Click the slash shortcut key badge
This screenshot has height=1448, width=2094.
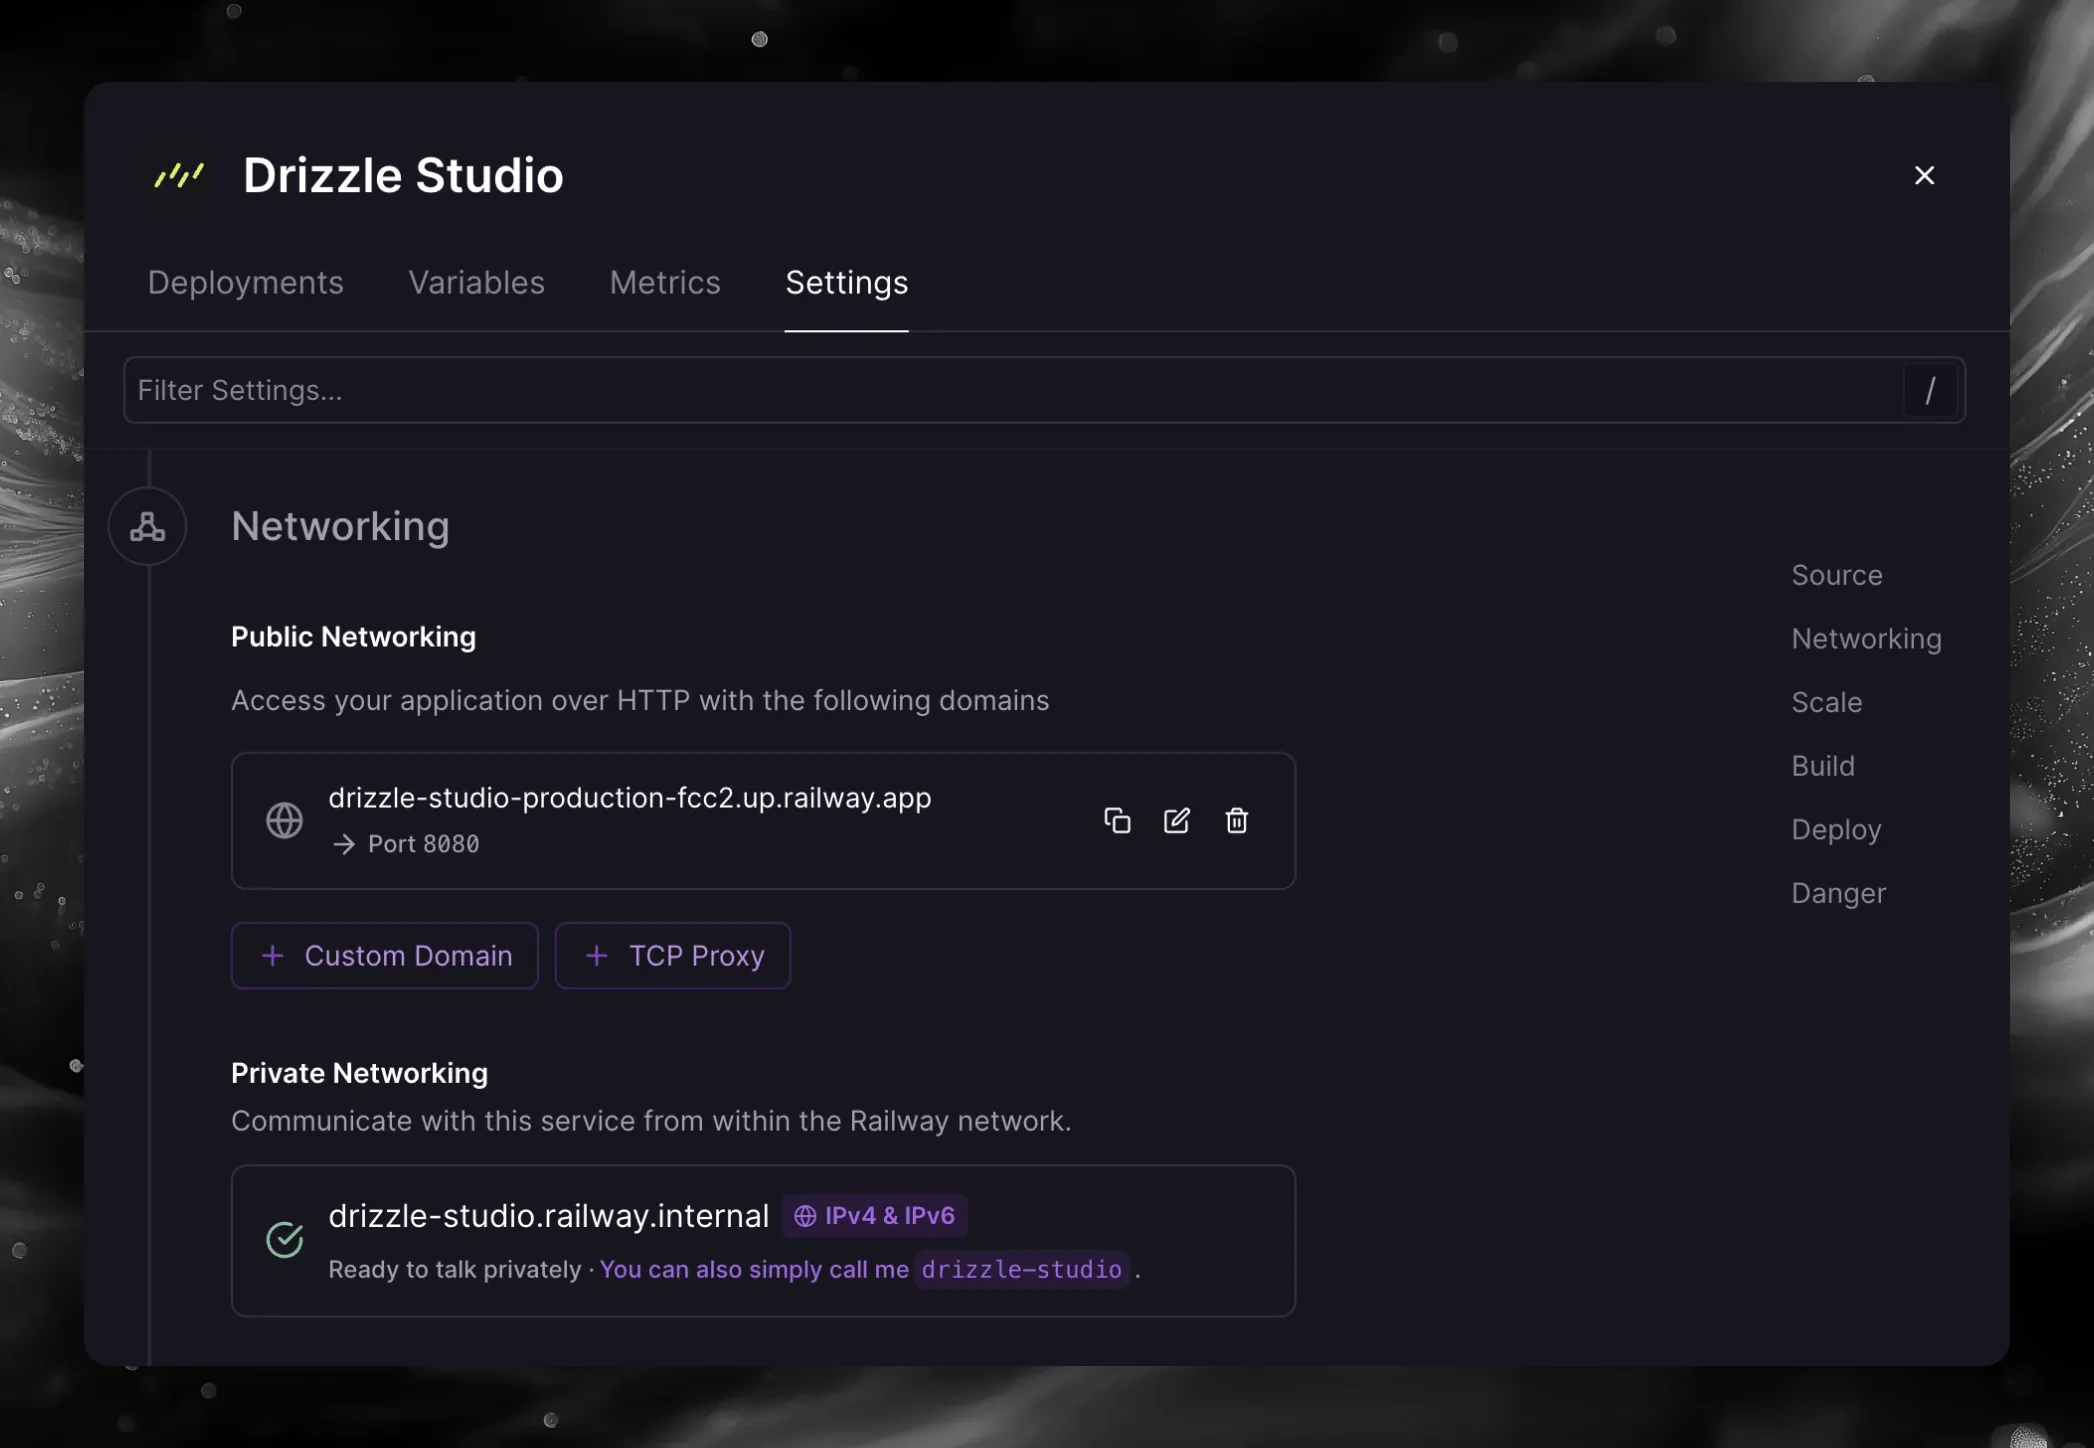tap(1930, 390)
